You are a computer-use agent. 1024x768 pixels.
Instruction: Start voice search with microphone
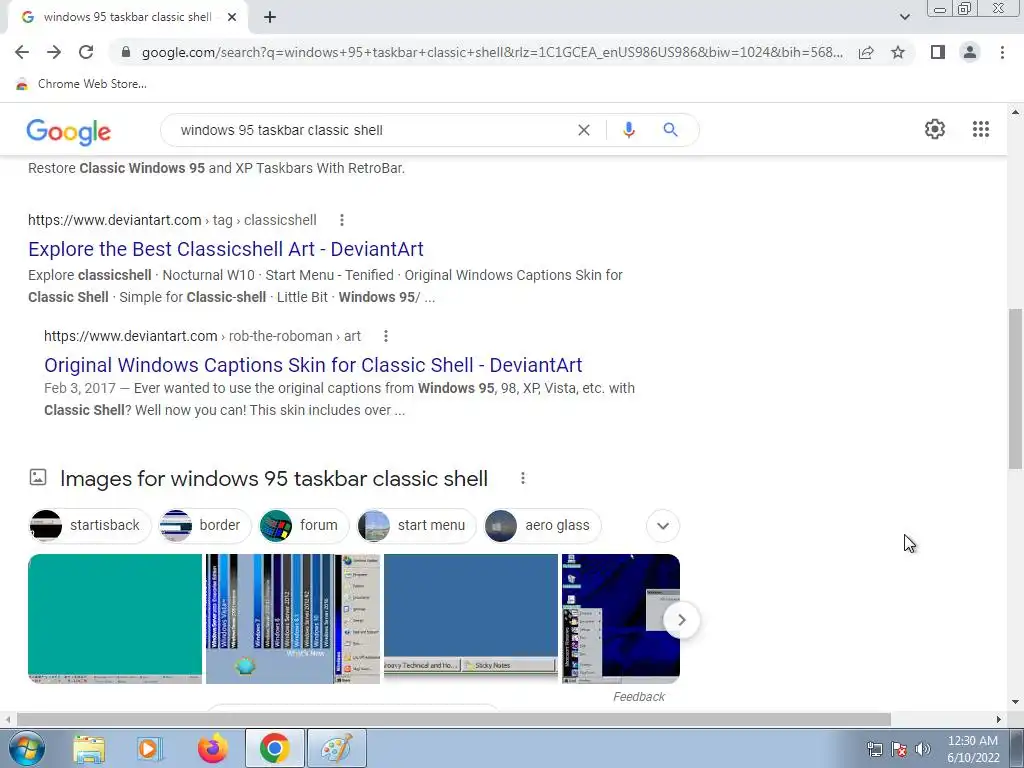(x=628, y=130)
